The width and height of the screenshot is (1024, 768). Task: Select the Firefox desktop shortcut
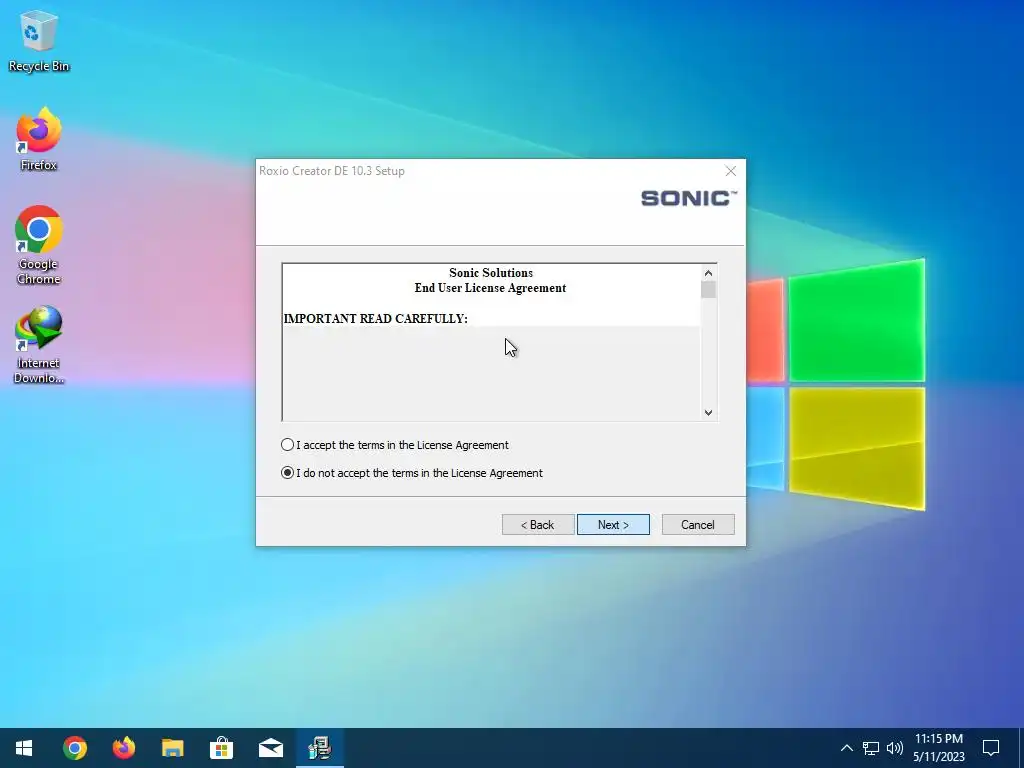click(39, 140)
